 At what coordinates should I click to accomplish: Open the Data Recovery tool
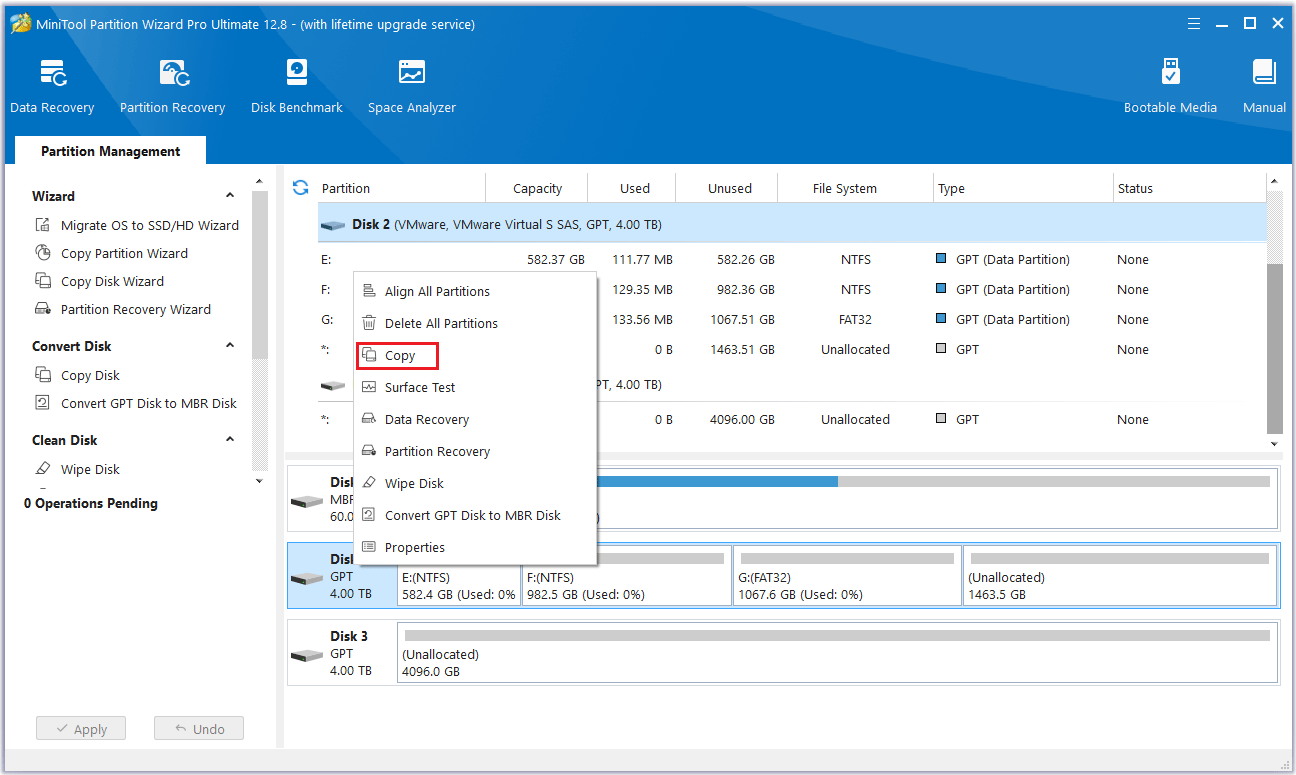(x=52, y=87)
